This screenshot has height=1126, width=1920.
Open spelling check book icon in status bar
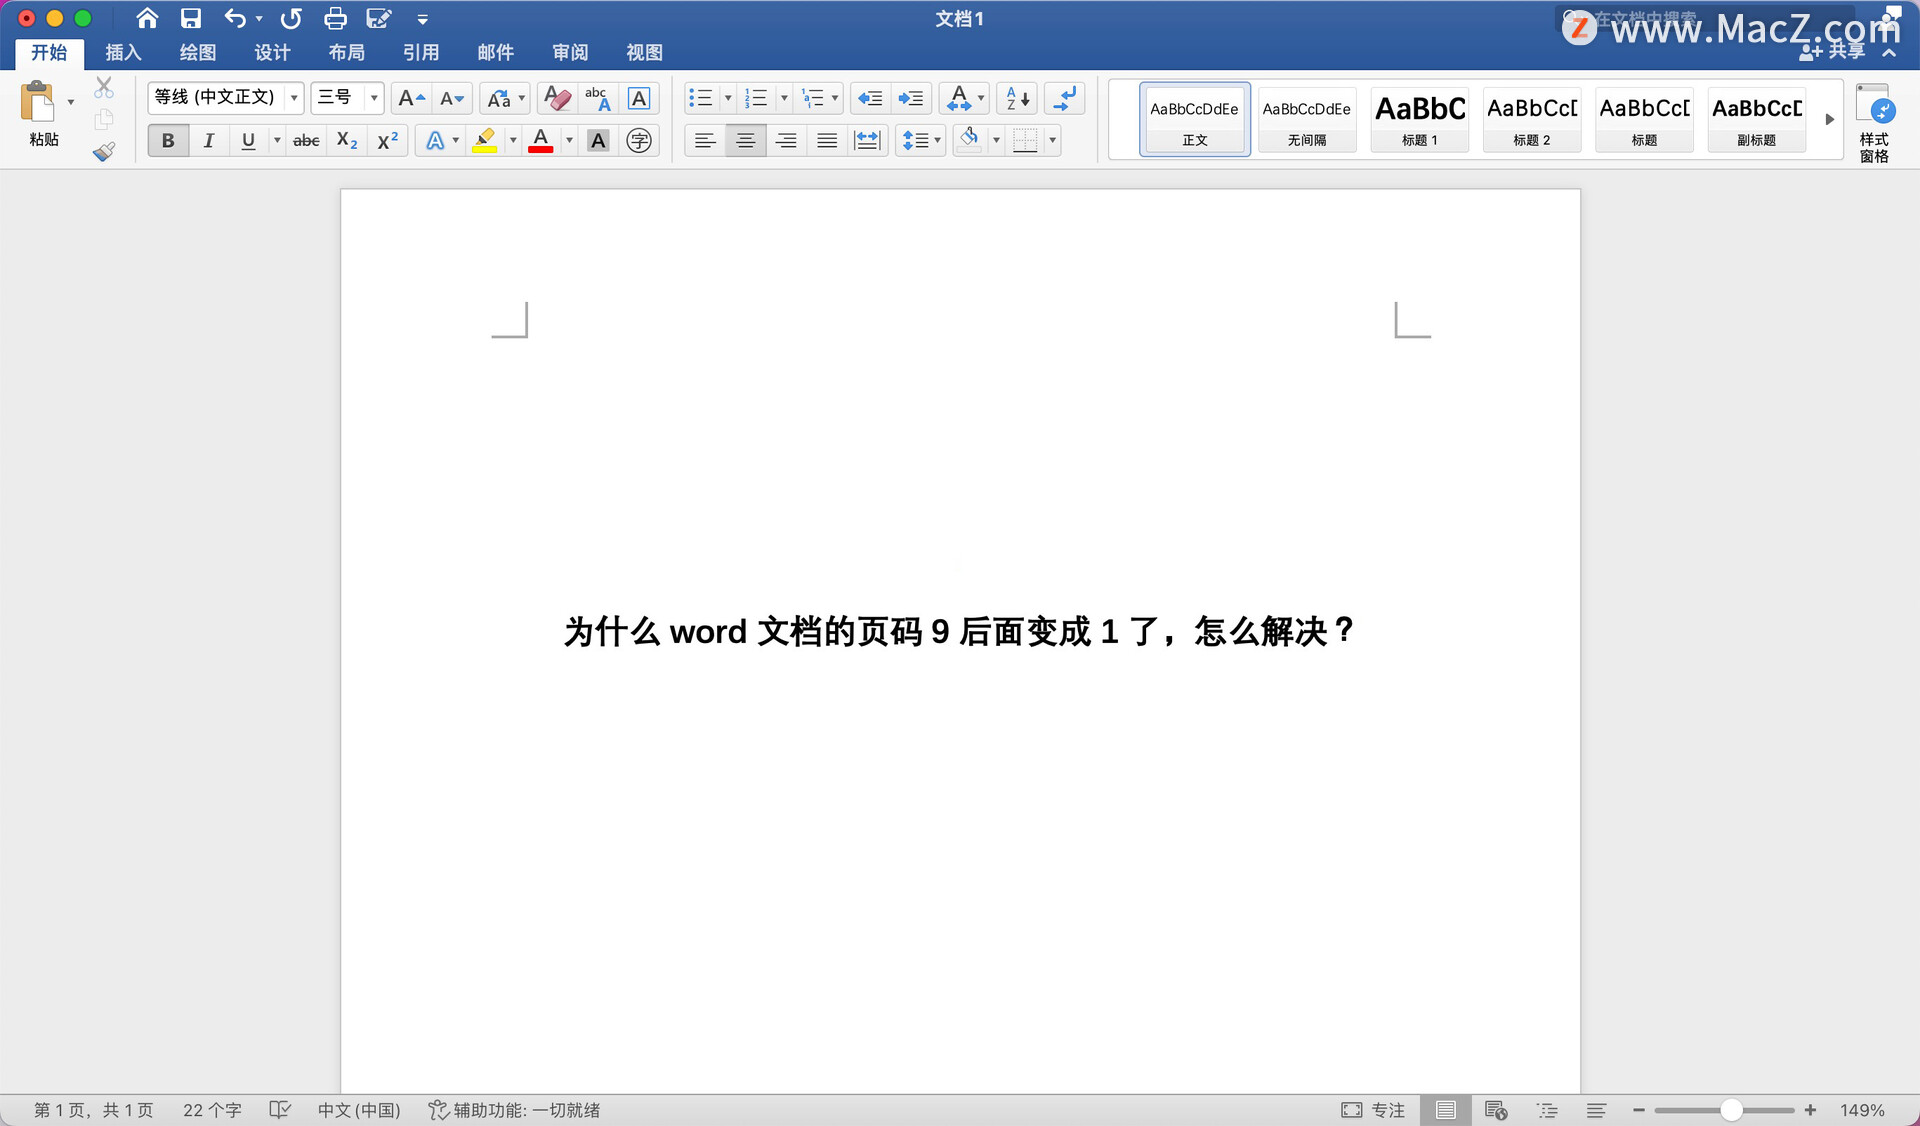click(280, 1110)
